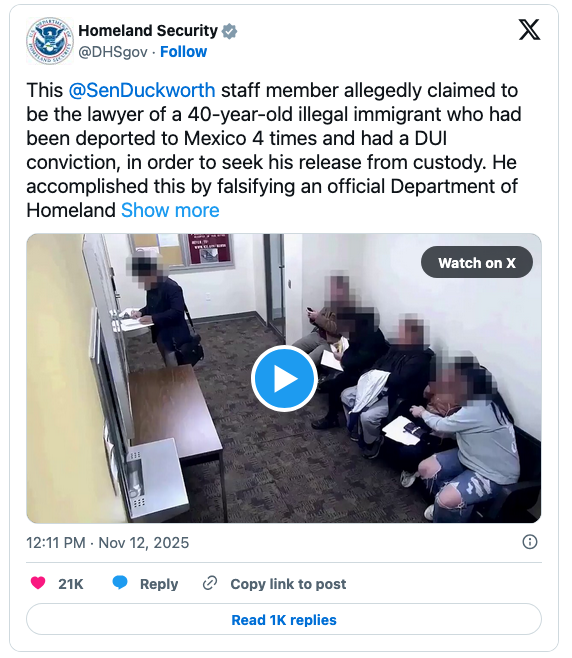
Task: Expand tweet text with Show more
Action: [x=170, y=210]
